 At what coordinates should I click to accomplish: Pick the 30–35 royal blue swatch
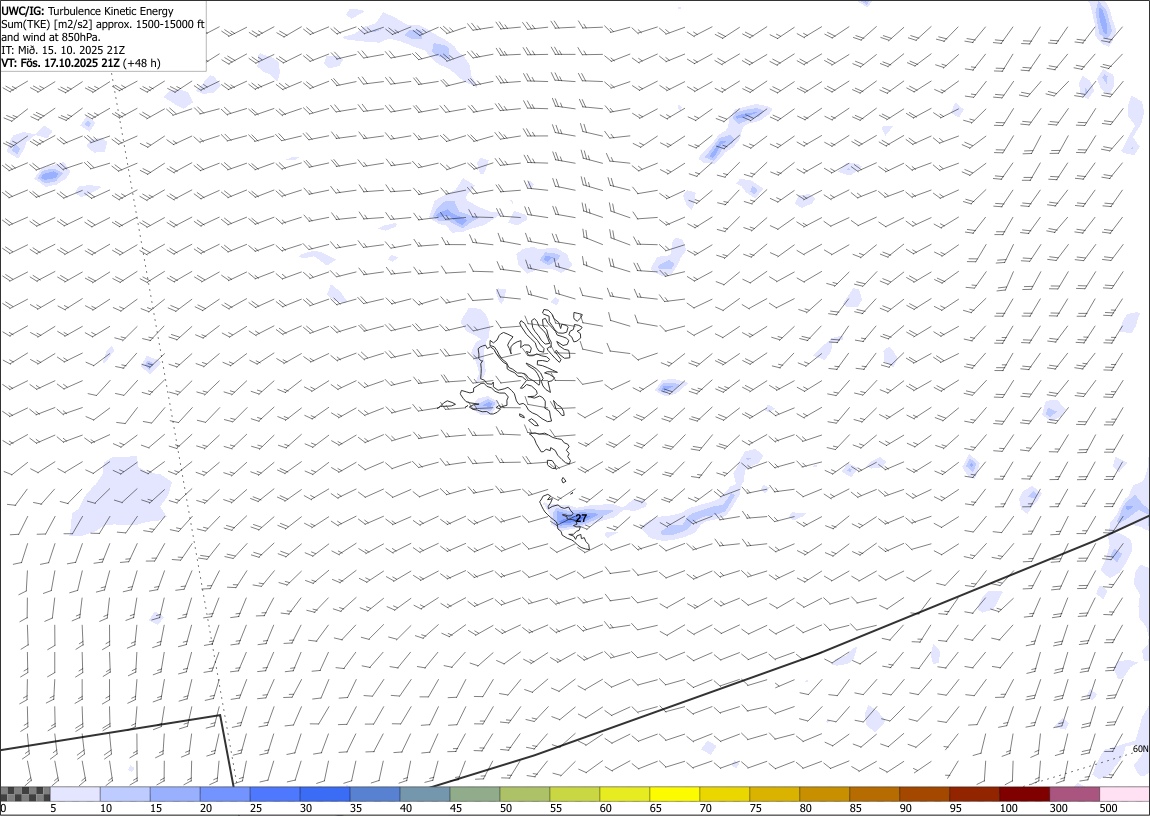point(325,794)
